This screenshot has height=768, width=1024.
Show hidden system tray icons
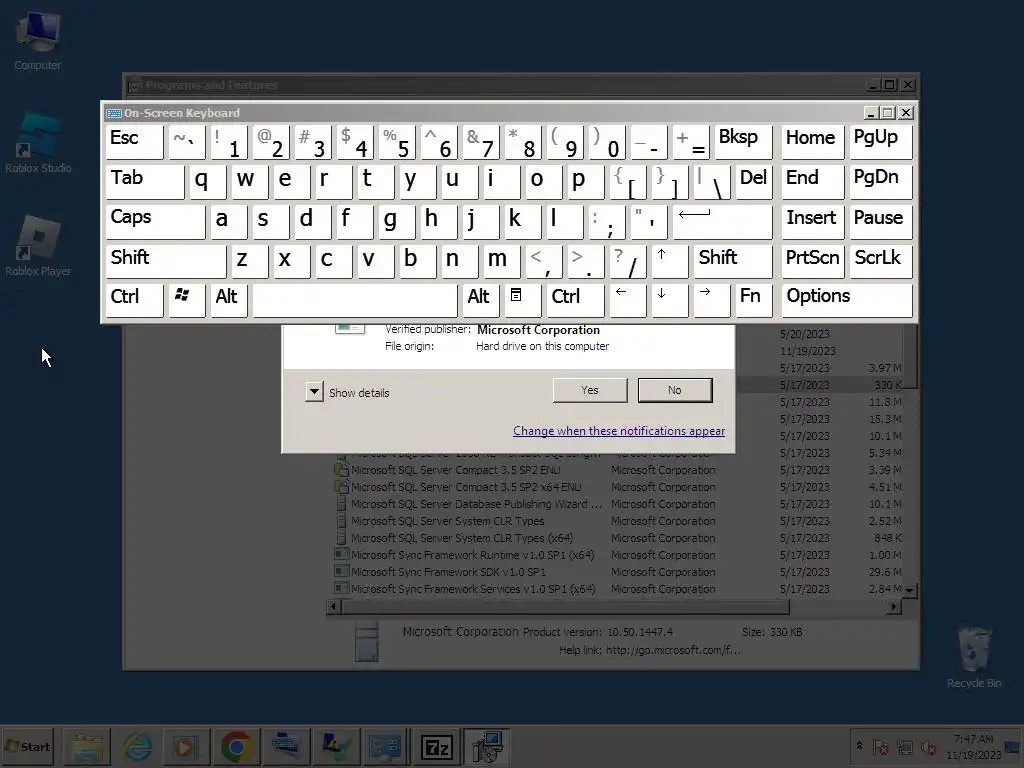pos(859,746)
